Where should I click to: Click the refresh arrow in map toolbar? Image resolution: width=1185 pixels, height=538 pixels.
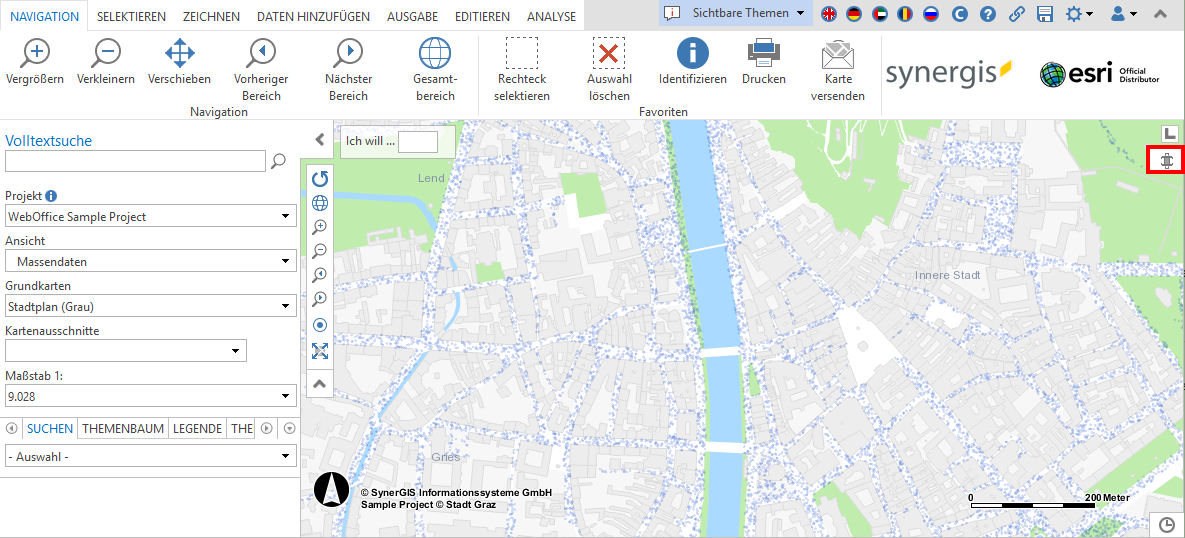[320, 179]
